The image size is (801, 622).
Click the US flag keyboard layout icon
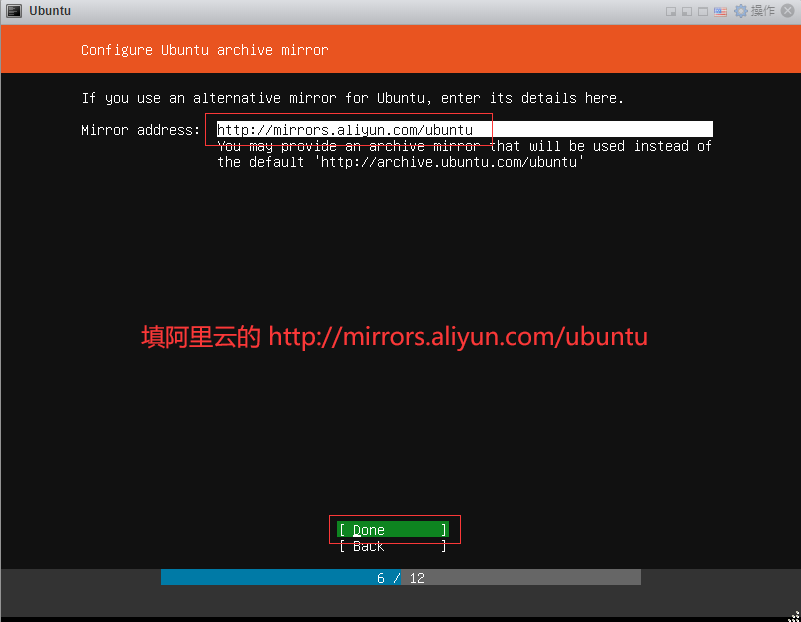[720, 11]
